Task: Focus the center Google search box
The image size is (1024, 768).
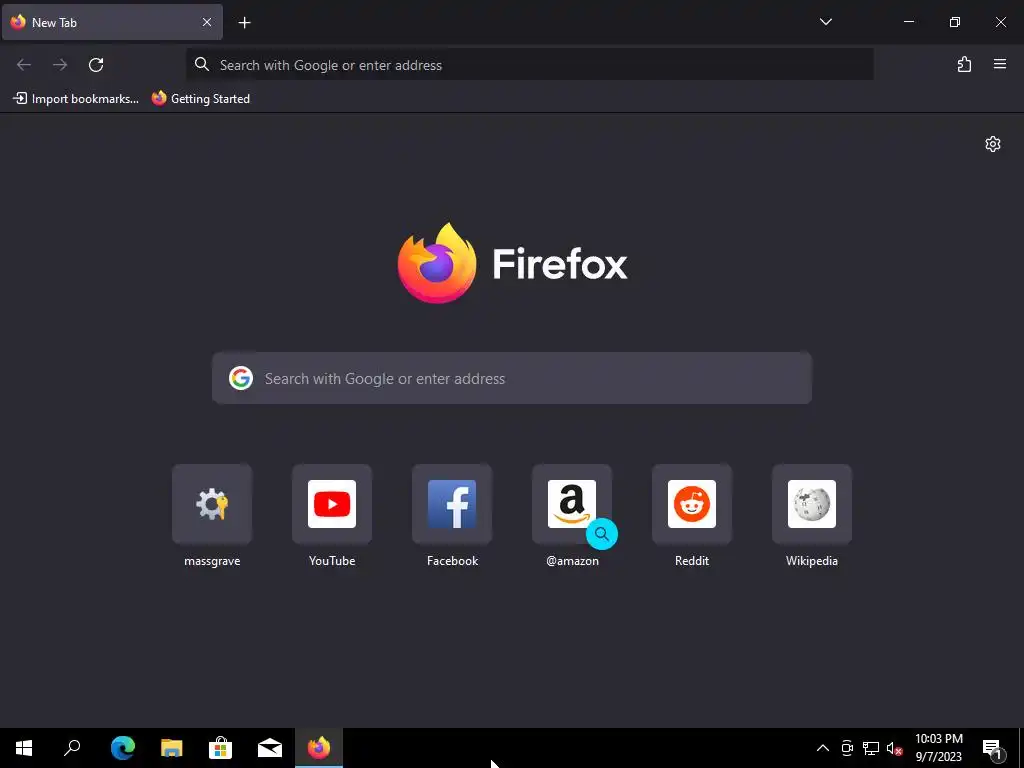Action: pos(512,378)
